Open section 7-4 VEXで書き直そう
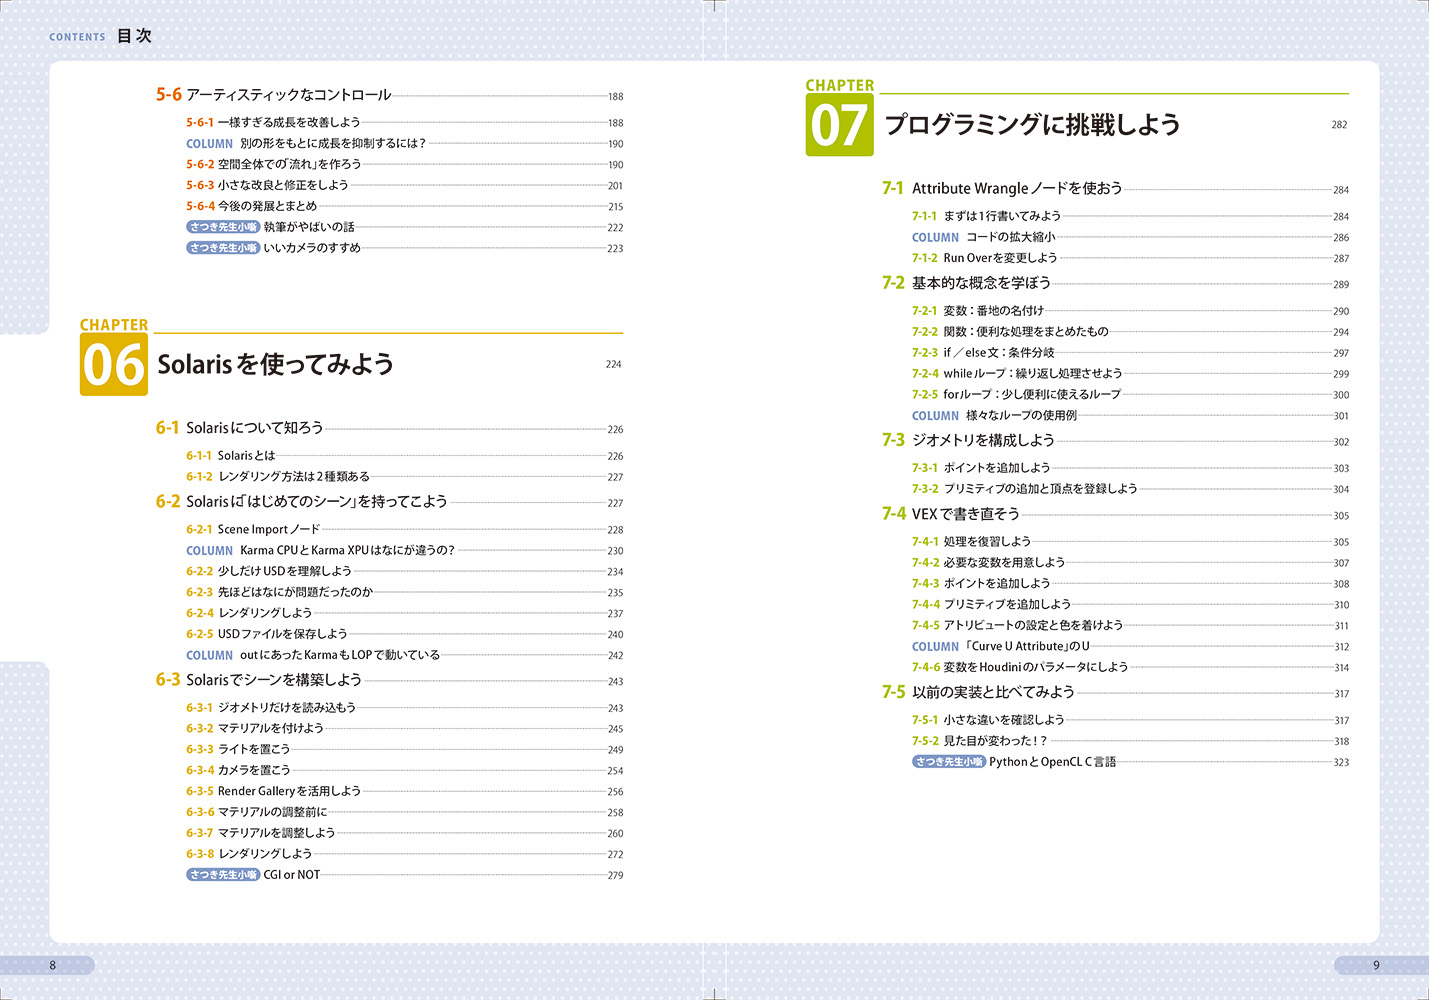Viewport: 1429px width, 1000px height. 965,514
